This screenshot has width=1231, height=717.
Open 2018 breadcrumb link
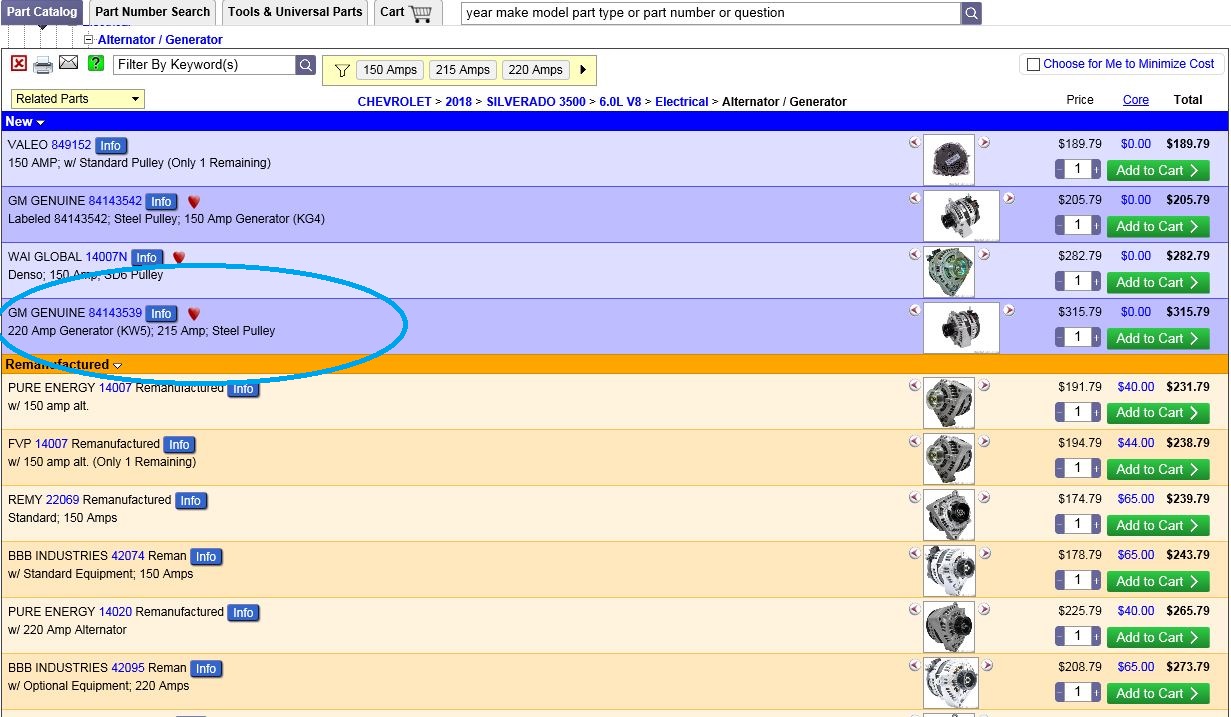point(459,102)
